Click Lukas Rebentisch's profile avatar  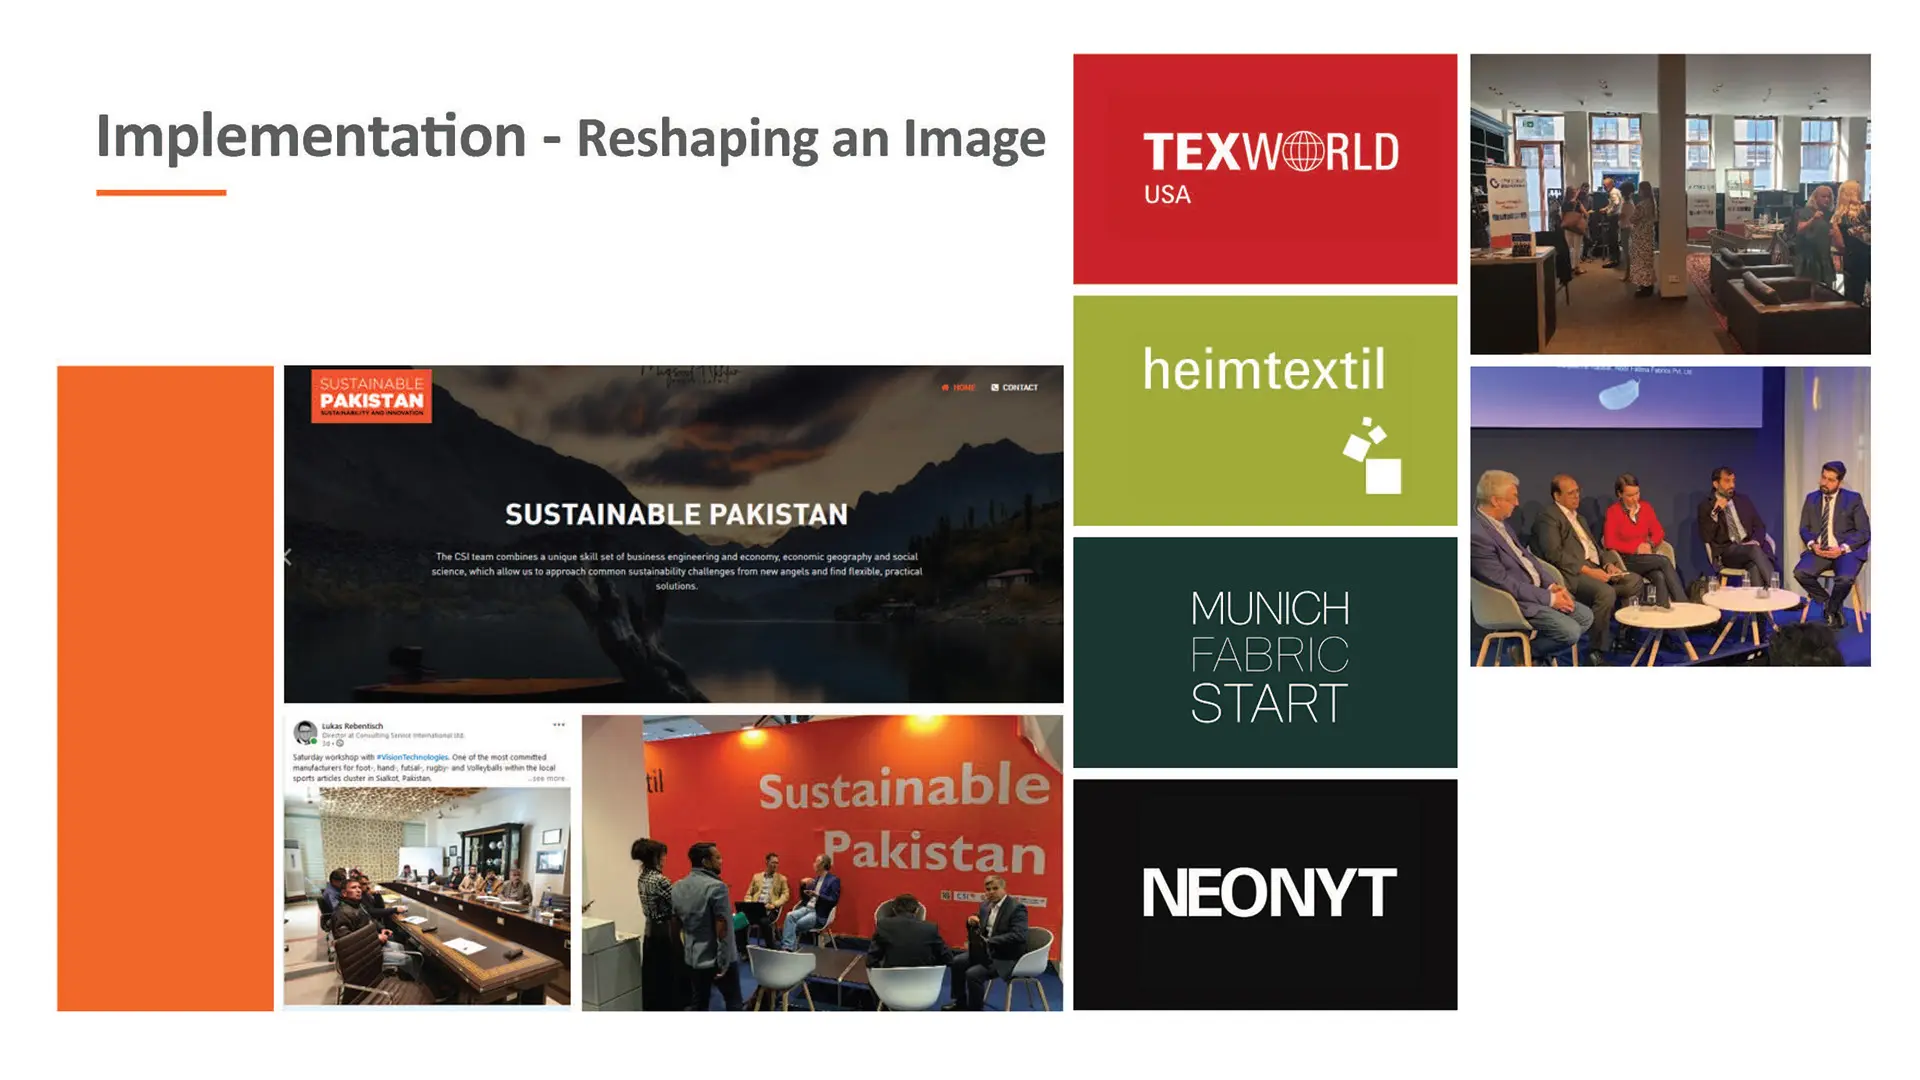click(305, 733)
